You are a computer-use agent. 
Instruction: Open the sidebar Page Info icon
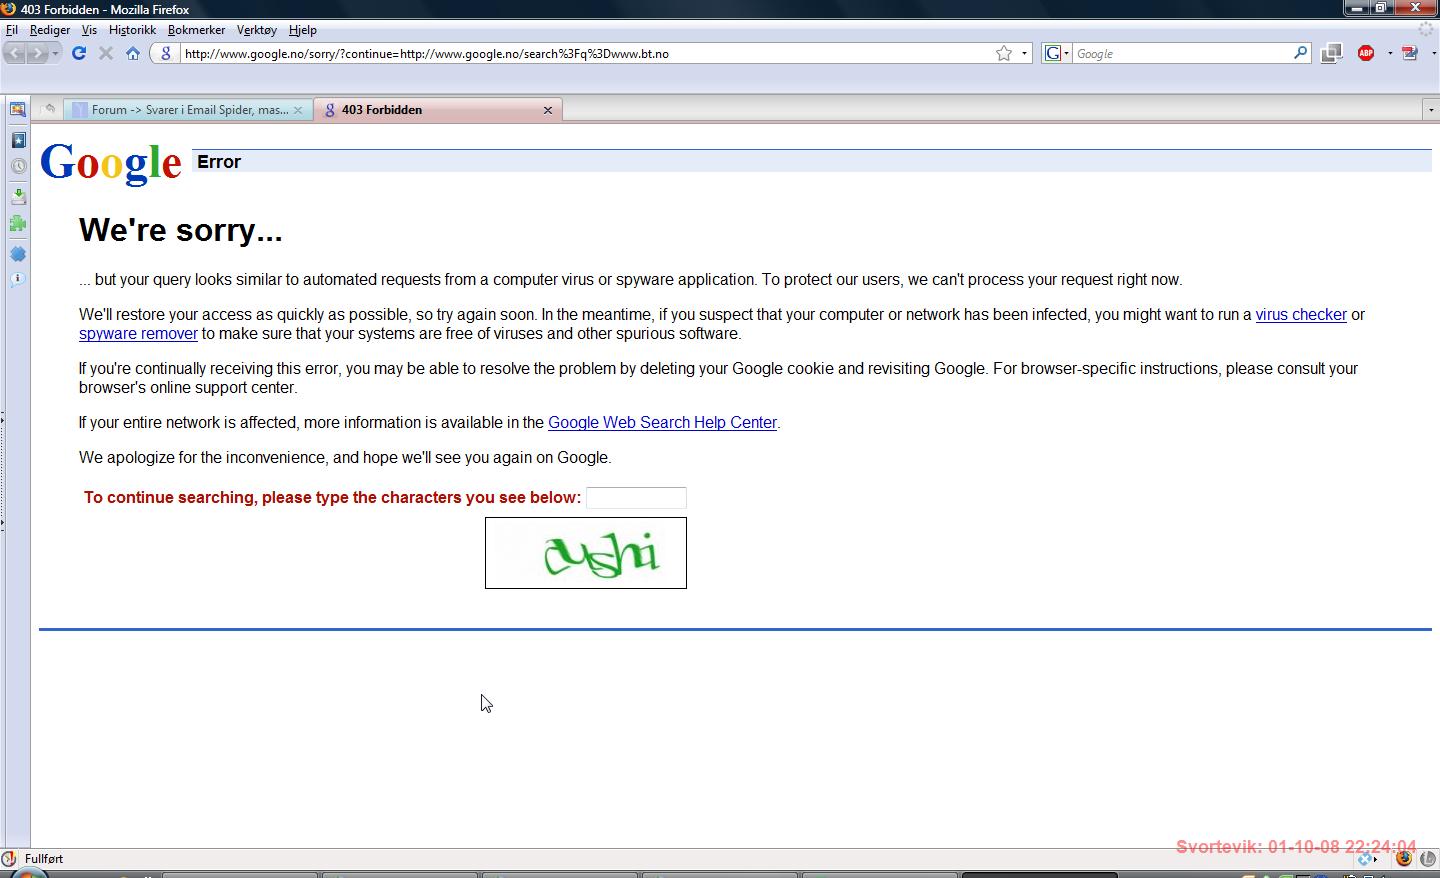pyautogui.click(x=18, y=280)
